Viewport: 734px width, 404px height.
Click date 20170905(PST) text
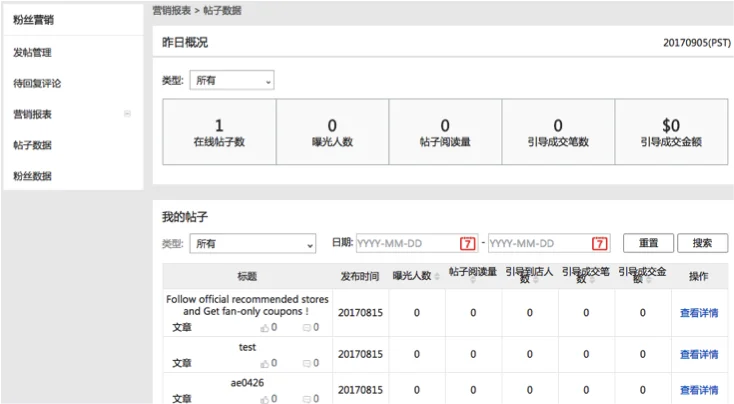click(x=697, y=43)
